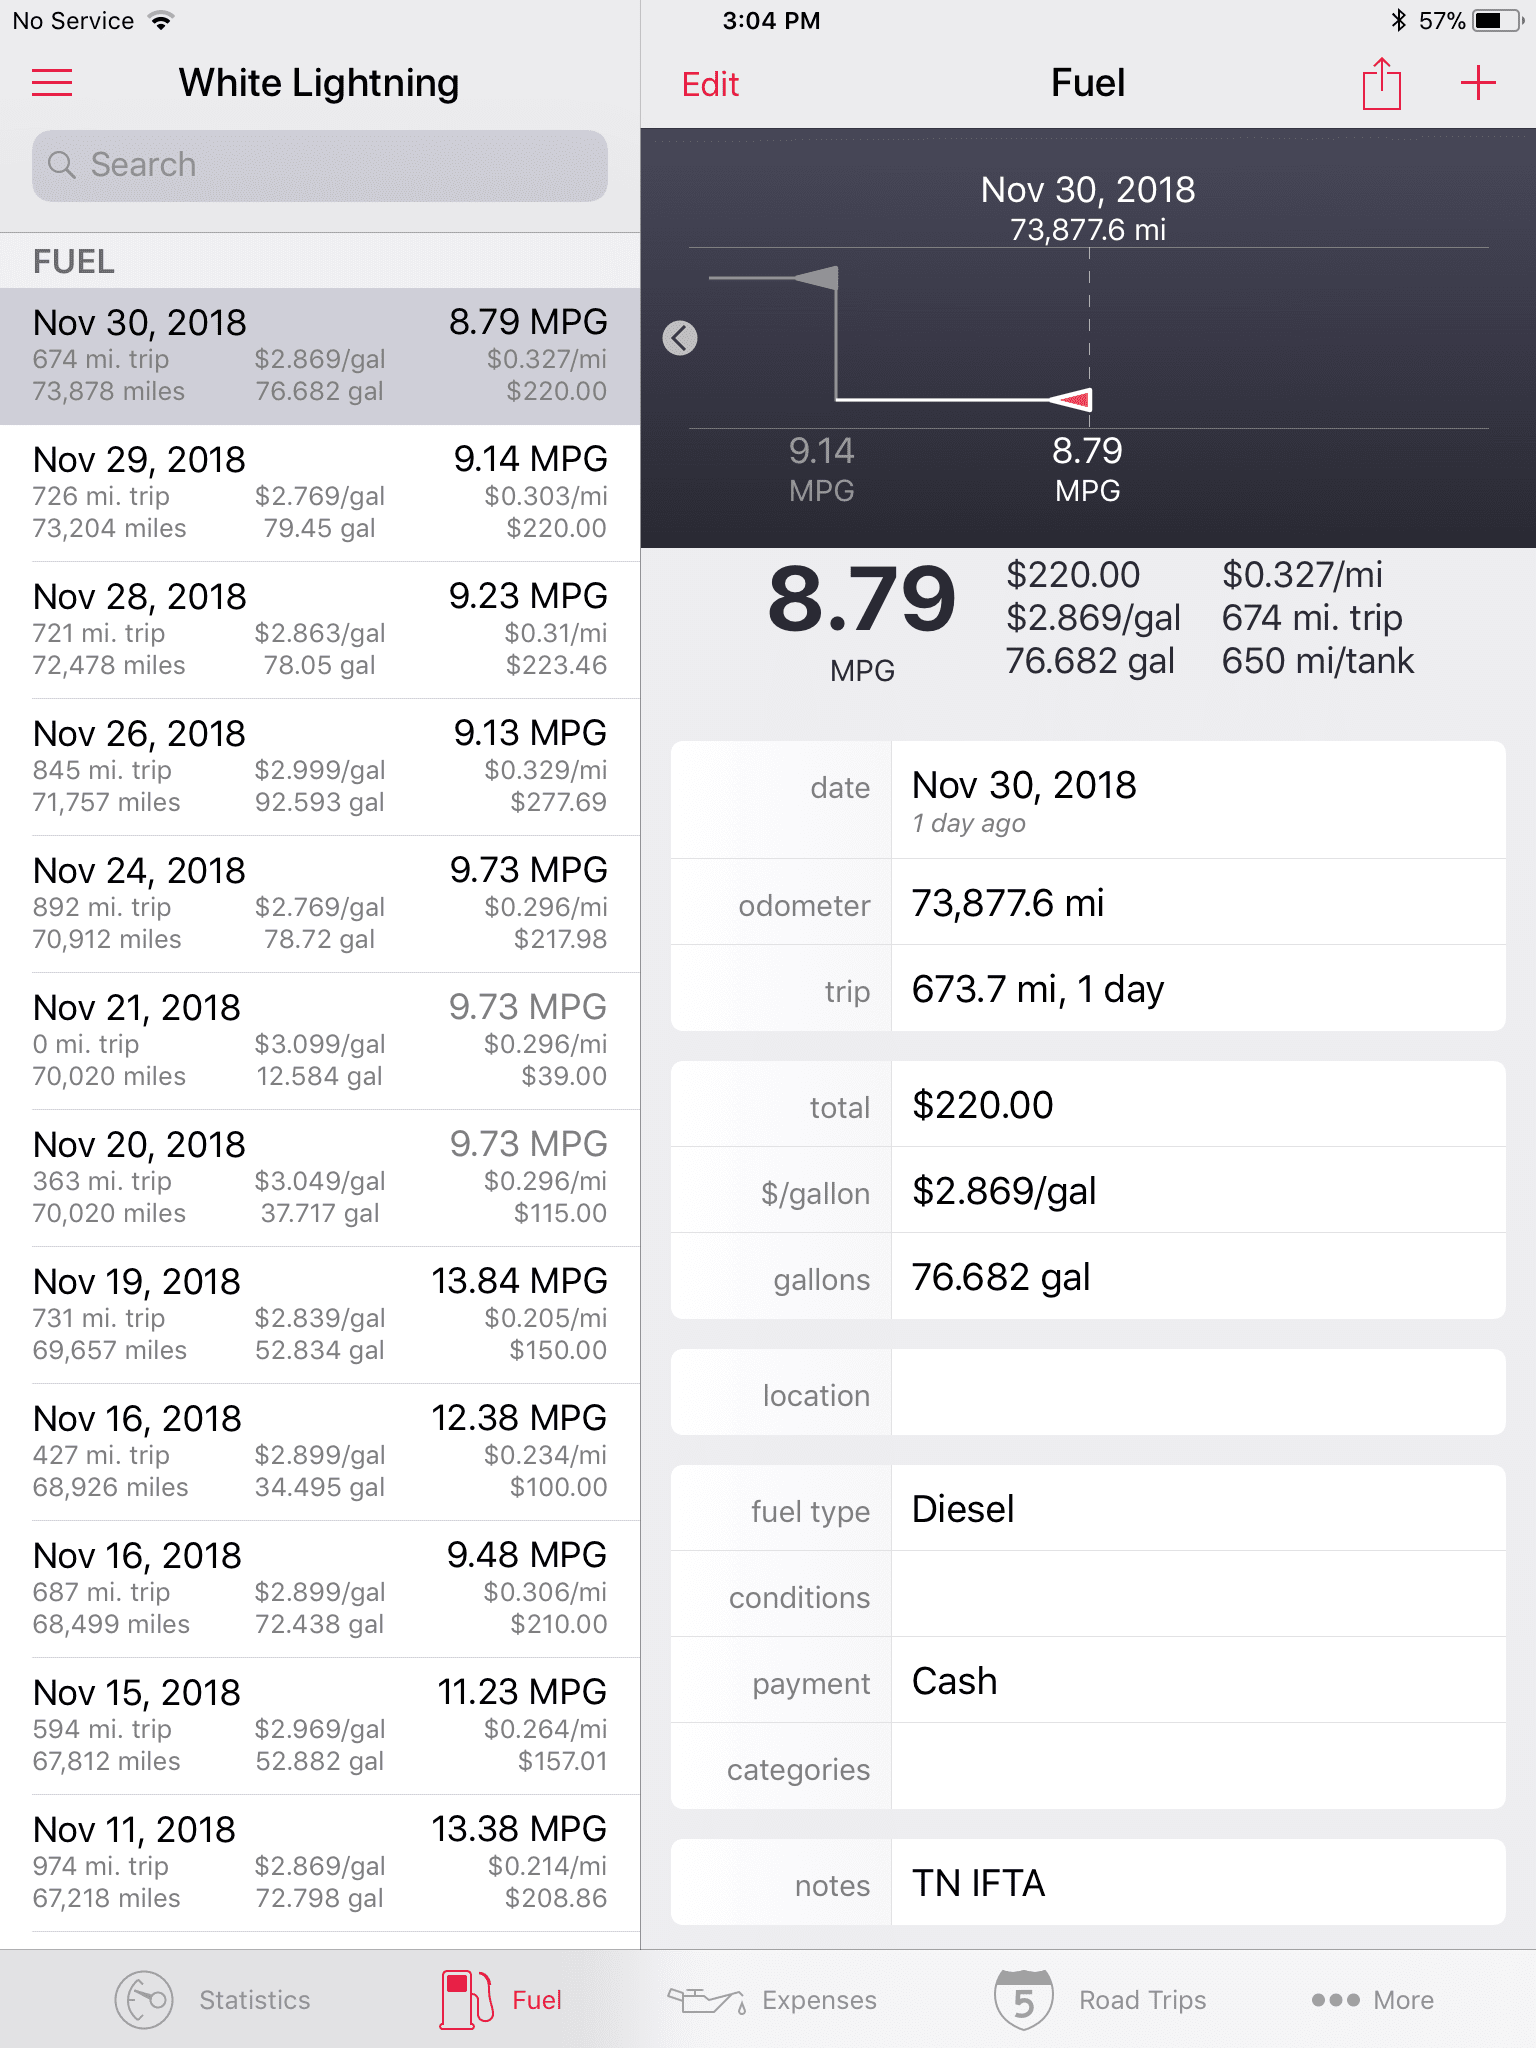Select the Nov 29, 2018 fuel entry
The image size is (1536, 2048).
[x=320, y=493]
